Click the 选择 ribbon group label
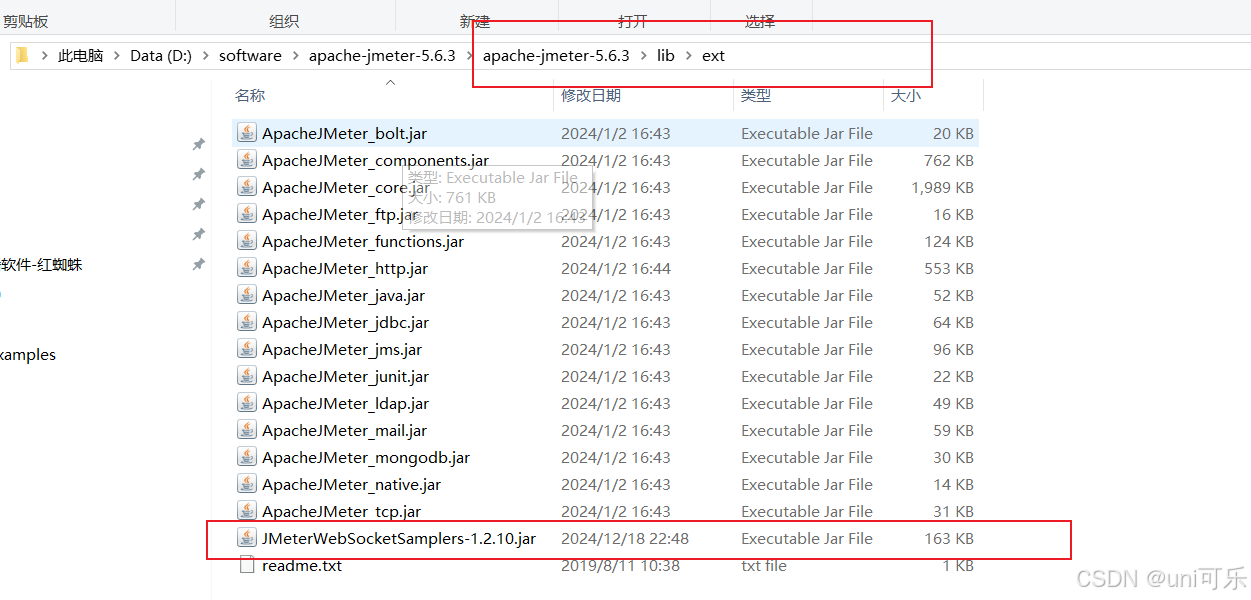The image size is (1251, 600). 760,21
